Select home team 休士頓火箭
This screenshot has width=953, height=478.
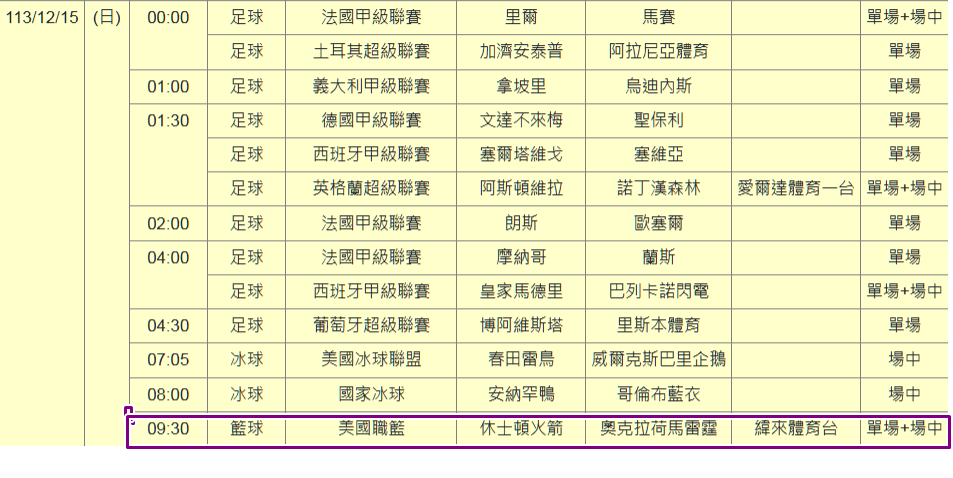click(521, 429)
